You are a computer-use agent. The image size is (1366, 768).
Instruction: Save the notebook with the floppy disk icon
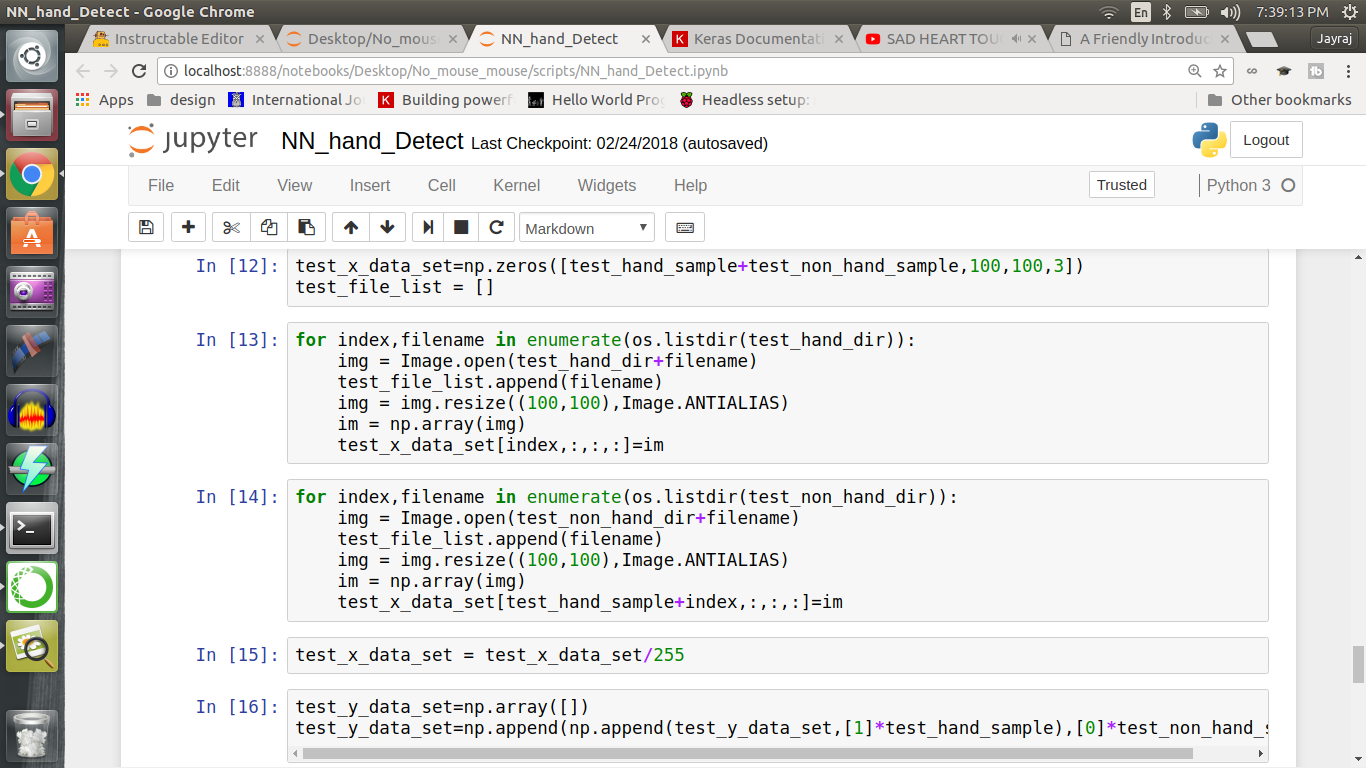tap(146, 228)
